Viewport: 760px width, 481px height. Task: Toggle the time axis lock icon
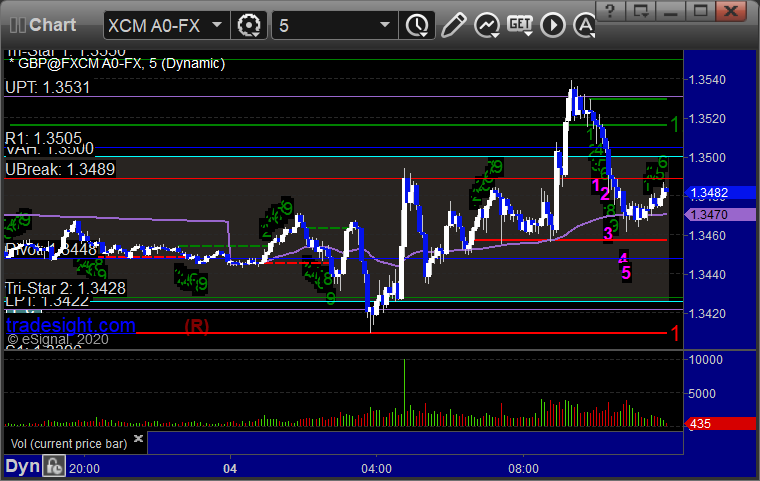(54, 466)
